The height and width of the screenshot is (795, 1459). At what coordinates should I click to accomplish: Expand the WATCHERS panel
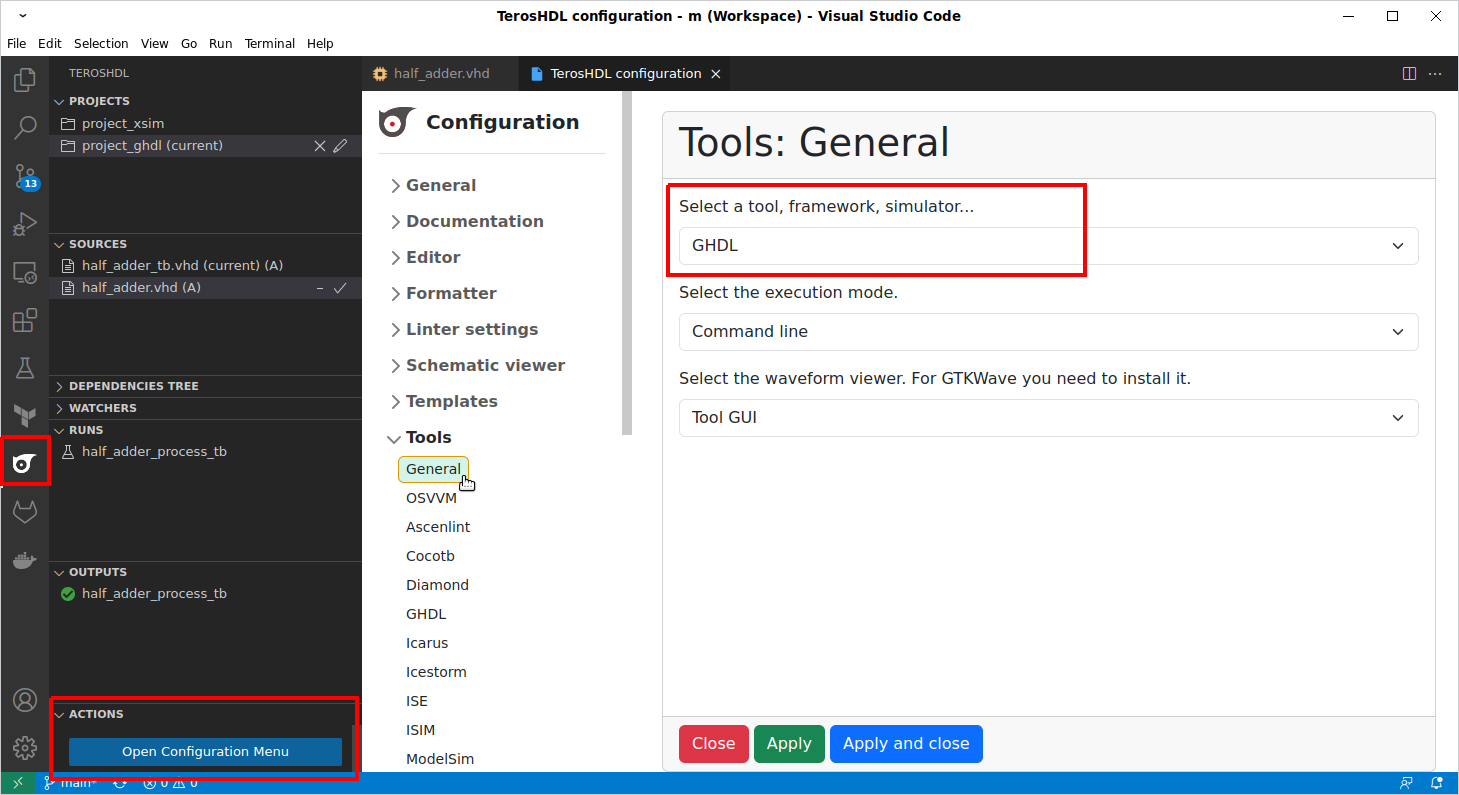(x=206, y=408)
